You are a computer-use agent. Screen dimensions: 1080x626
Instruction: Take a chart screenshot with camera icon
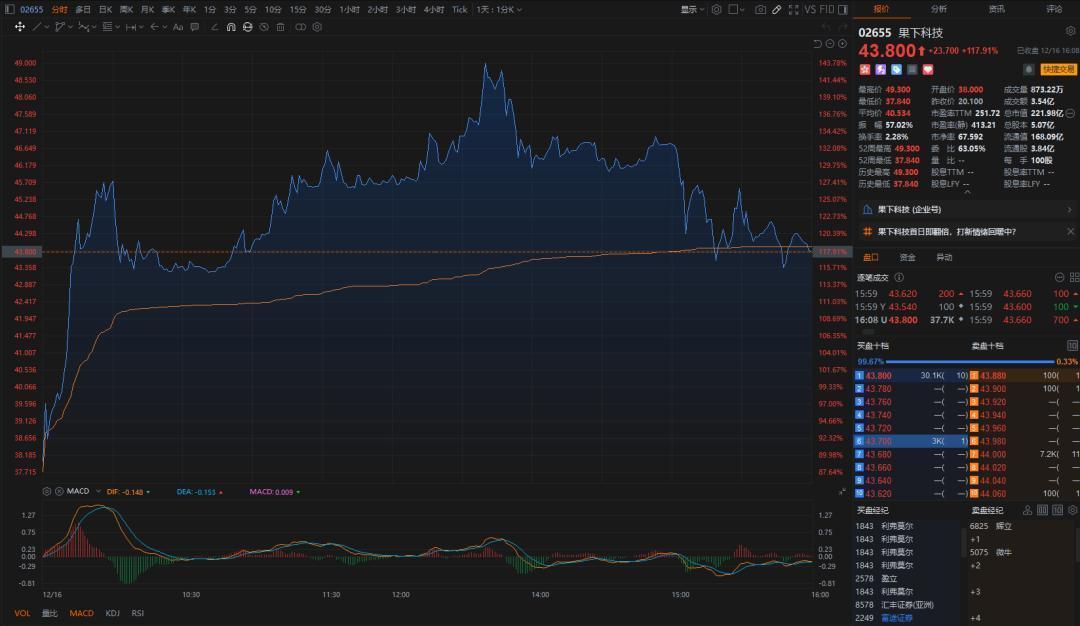[760, 9]
